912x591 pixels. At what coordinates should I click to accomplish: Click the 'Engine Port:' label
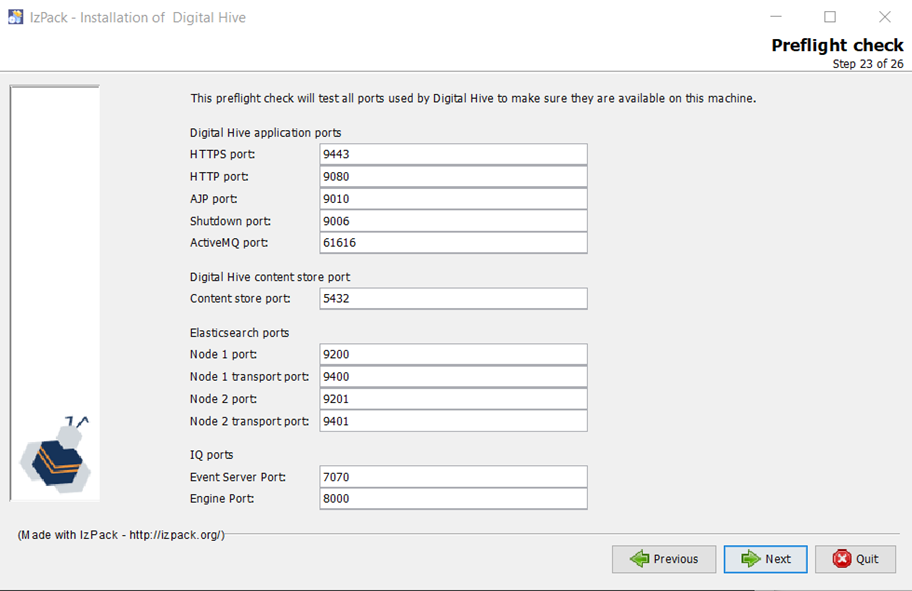coord(222,499)
